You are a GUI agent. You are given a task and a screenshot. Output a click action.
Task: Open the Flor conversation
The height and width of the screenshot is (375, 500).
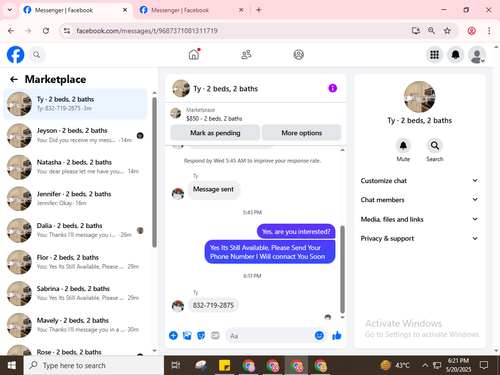pos(75,262)
